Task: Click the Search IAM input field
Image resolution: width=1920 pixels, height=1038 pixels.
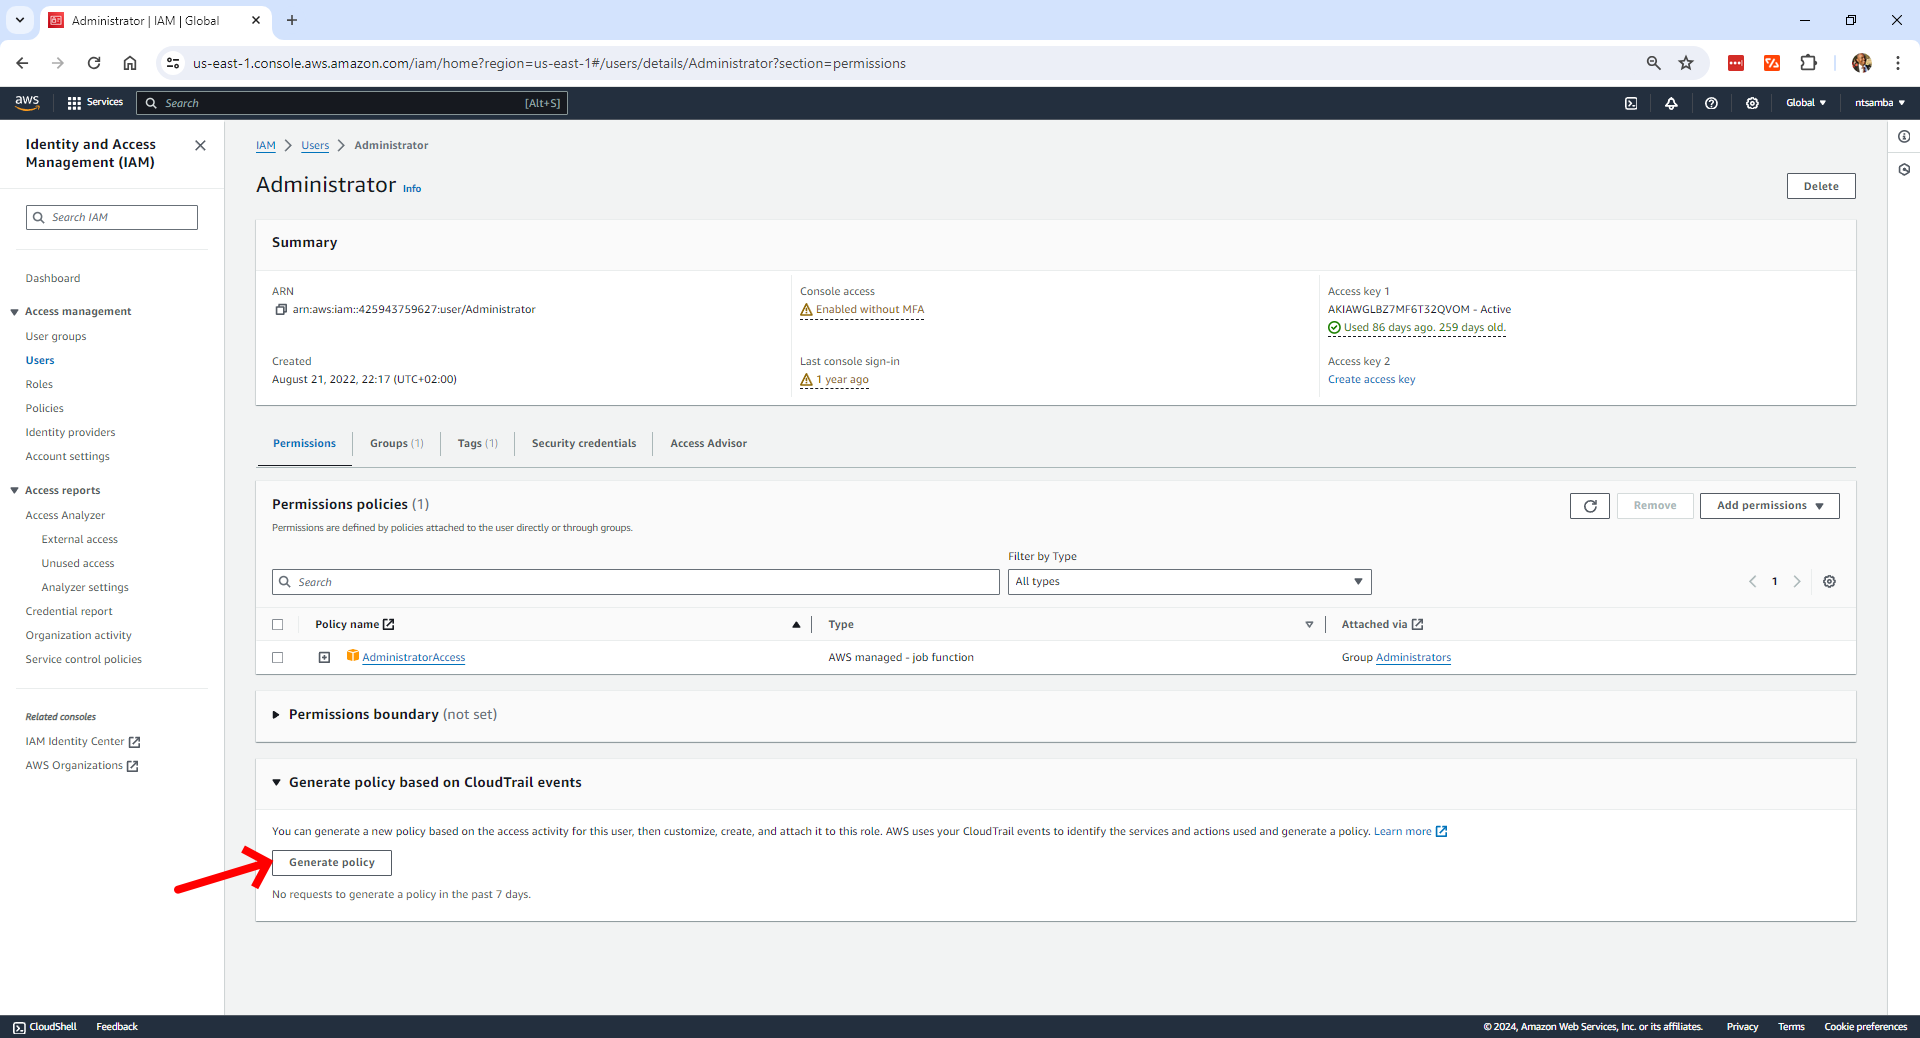Action: point(112,218)
